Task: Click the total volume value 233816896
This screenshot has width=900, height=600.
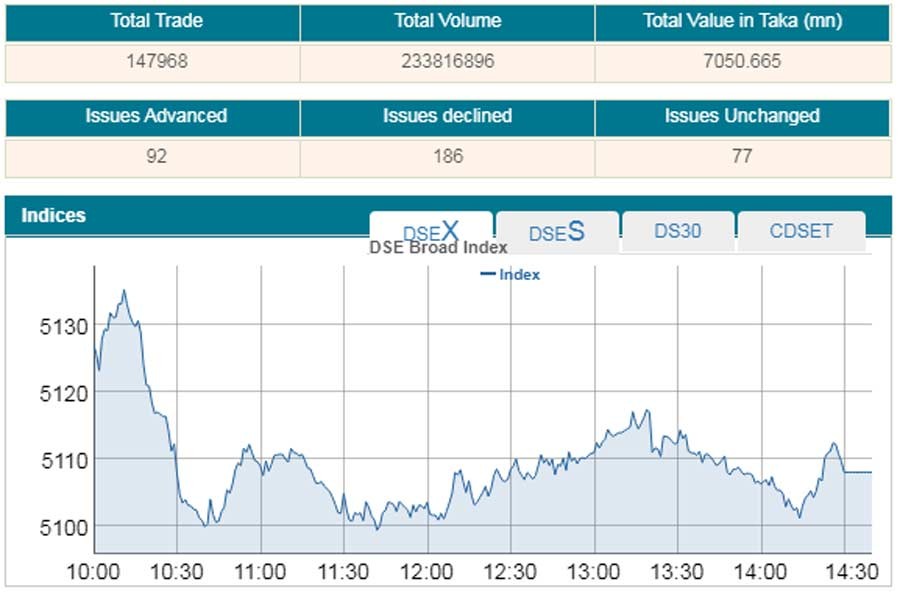Action: click(x=447, y=61)
